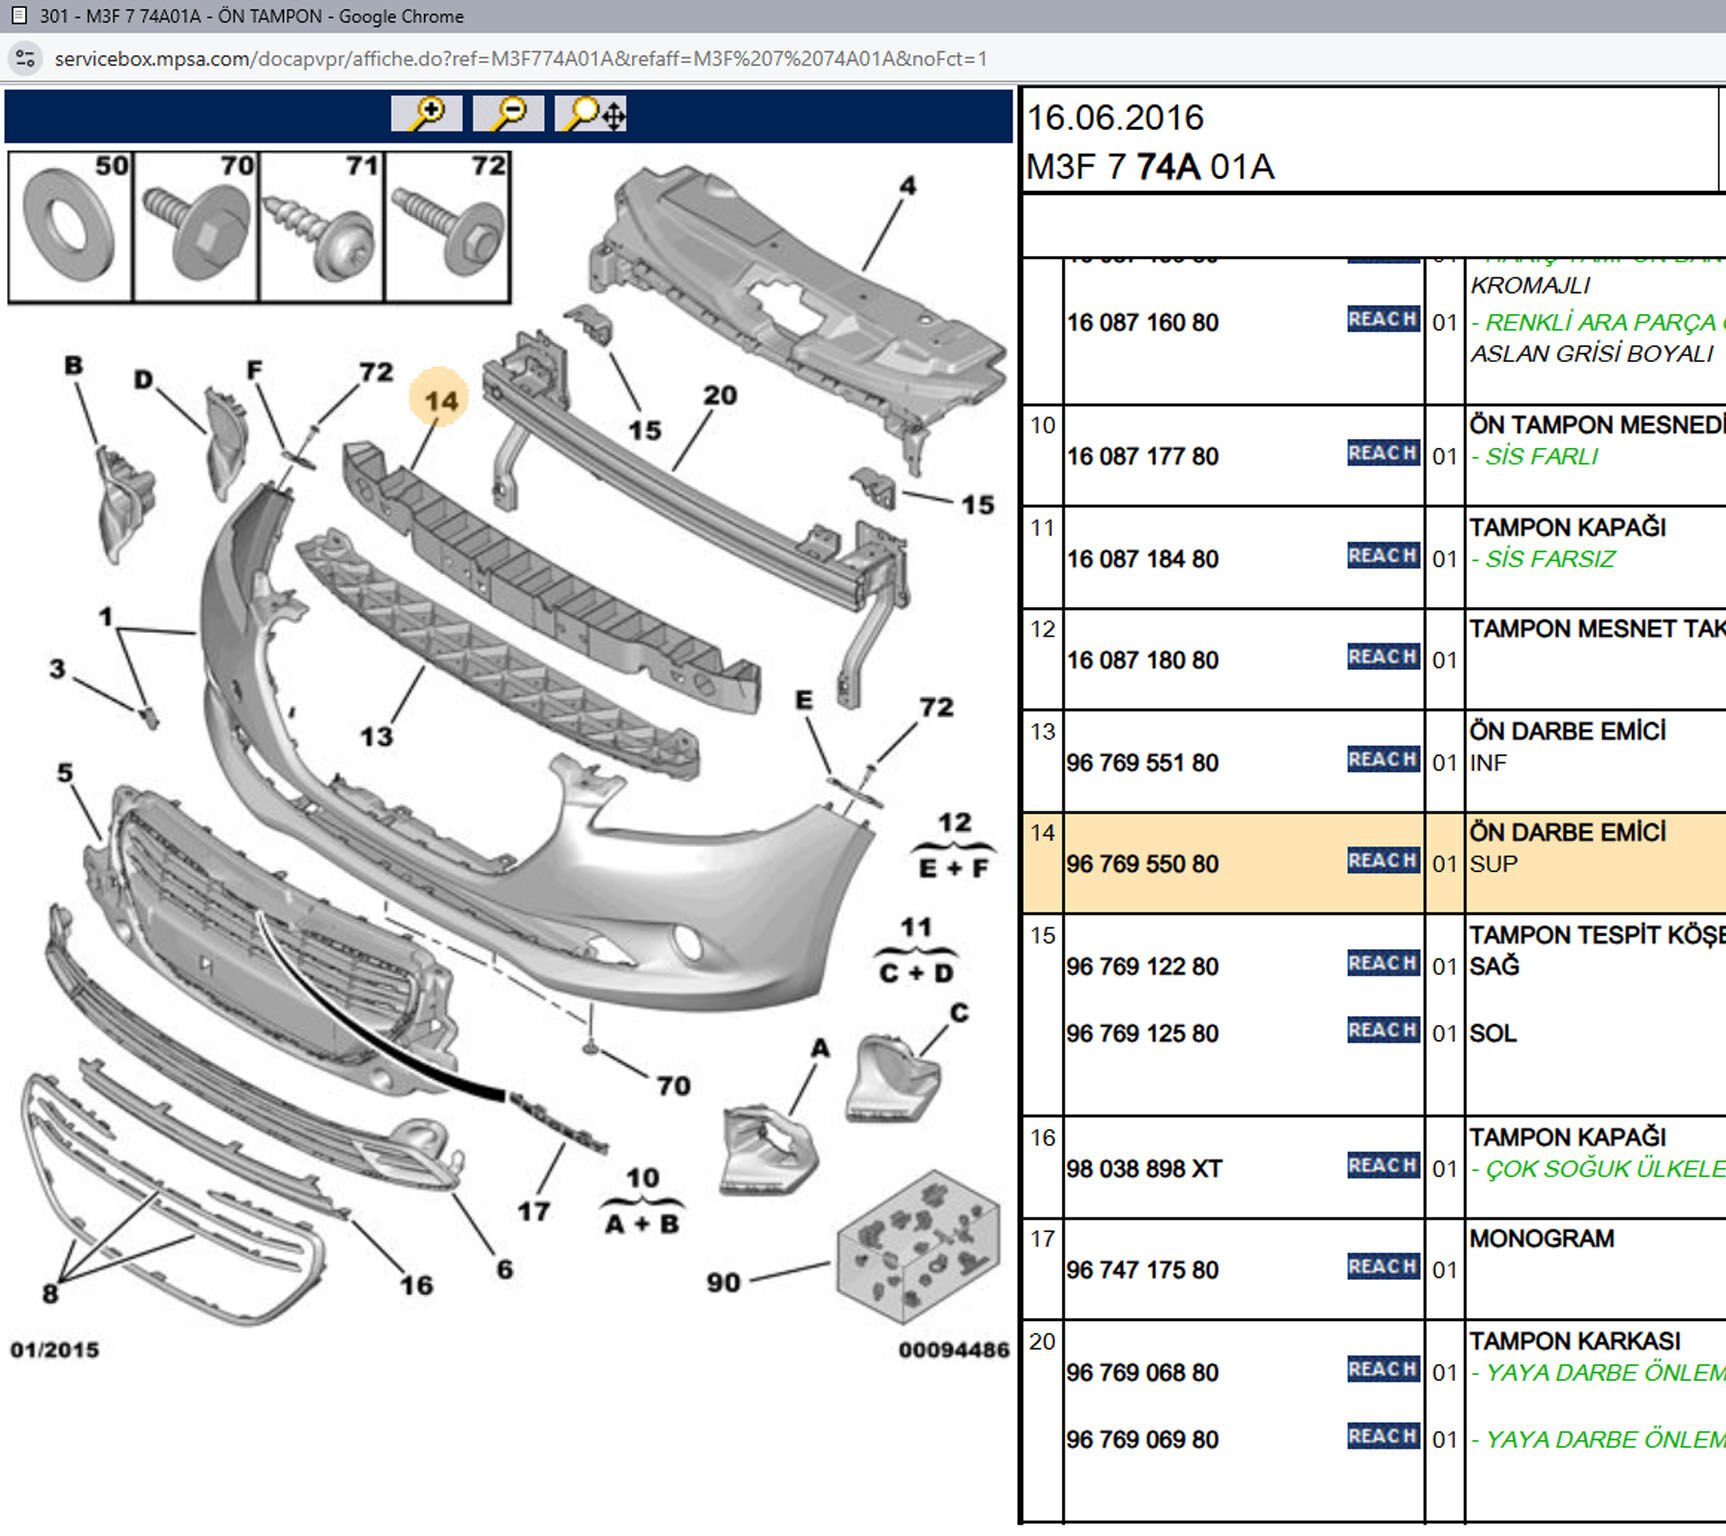
Task: Click the REACH badge for part 96 769 550 80
Action: click(1382, 861)
